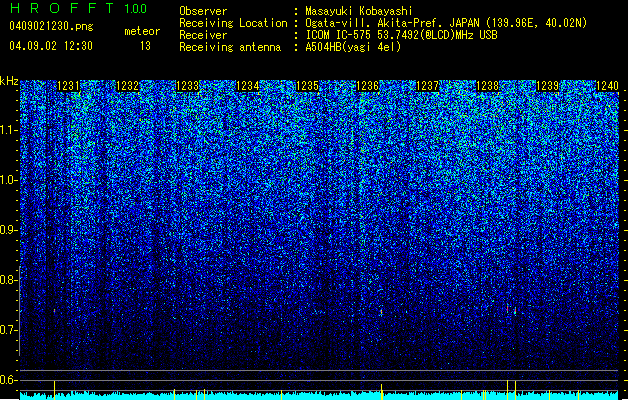
Task: Click the Receiving Location value text
Action: pos(446,23)
